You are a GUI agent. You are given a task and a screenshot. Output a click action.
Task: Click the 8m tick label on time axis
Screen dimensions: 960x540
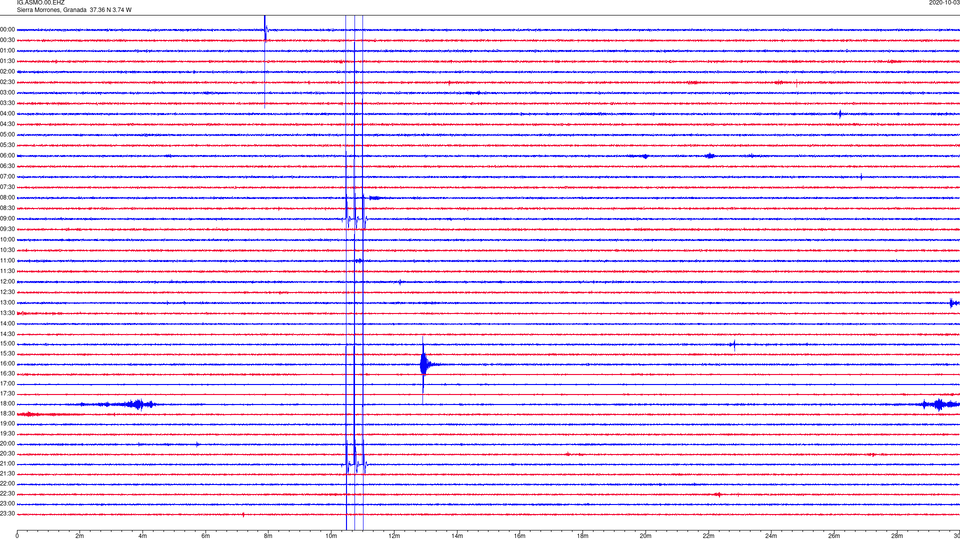tap(268, 536)
